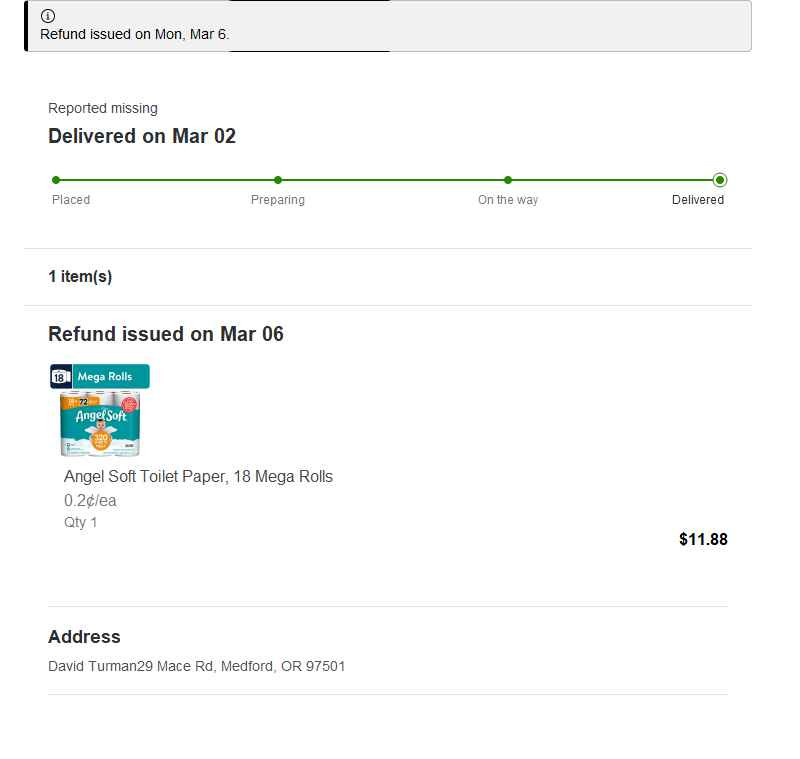The image size is (800, 759).
Task: Click the Preparing step dot on tracker
Action: (x=278, y=180)
